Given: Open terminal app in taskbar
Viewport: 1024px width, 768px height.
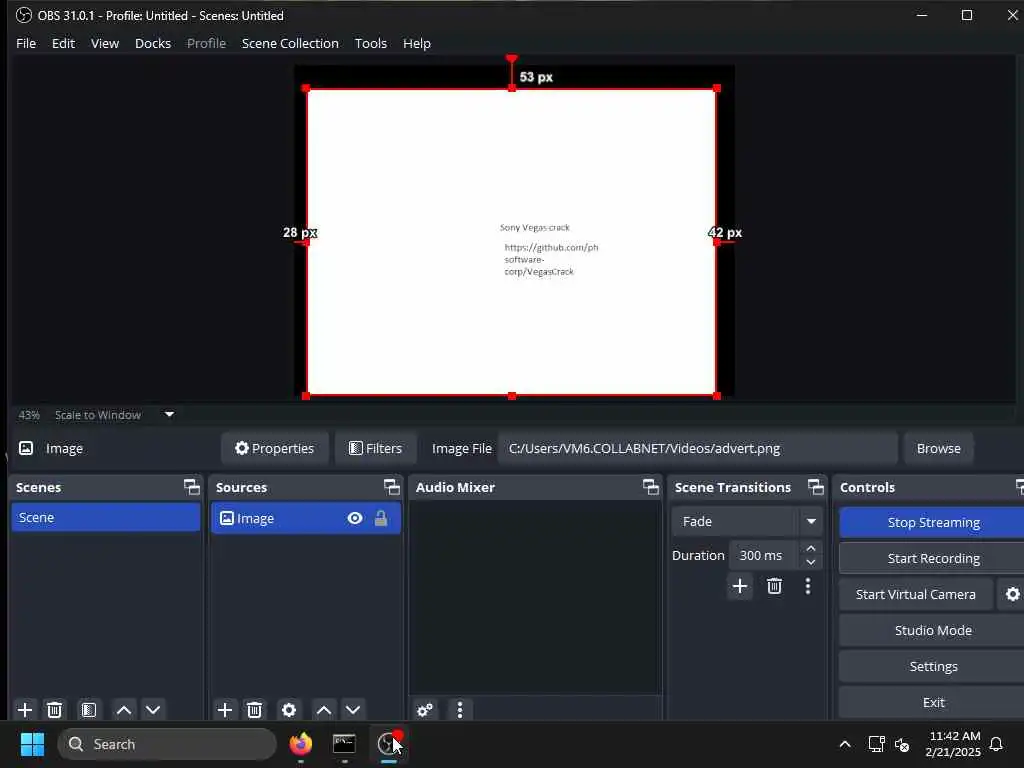Looking at the screenshot, I should [344, 744].
